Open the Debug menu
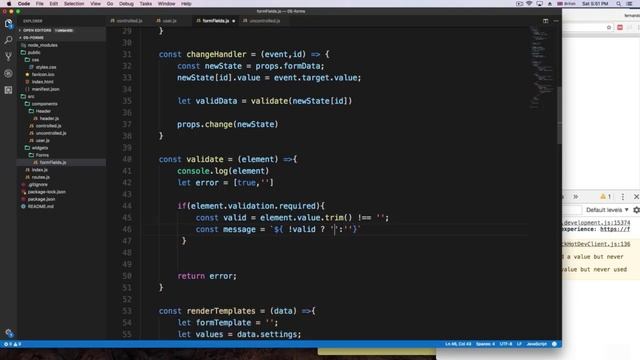This screenshot has width=640, height=360. click(x=126, y=4)
